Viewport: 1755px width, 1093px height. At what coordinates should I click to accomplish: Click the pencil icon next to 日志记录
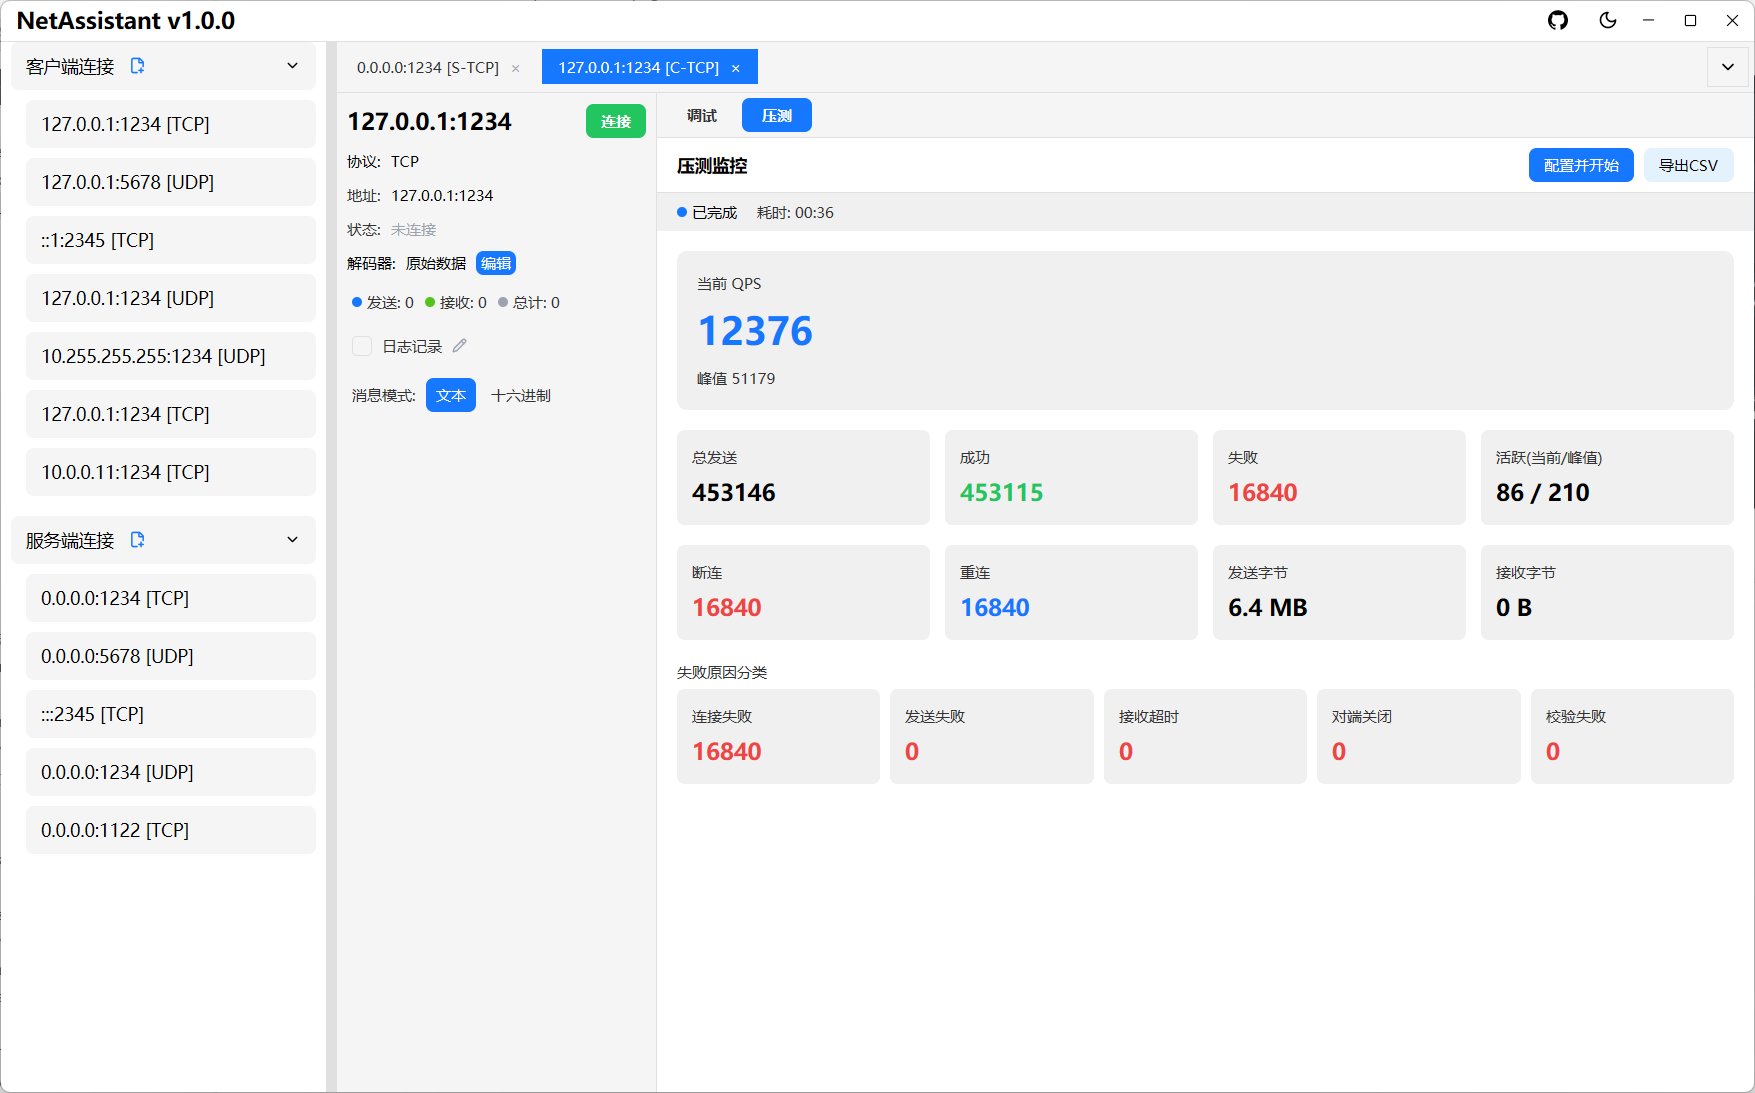(x=460, y=346)
